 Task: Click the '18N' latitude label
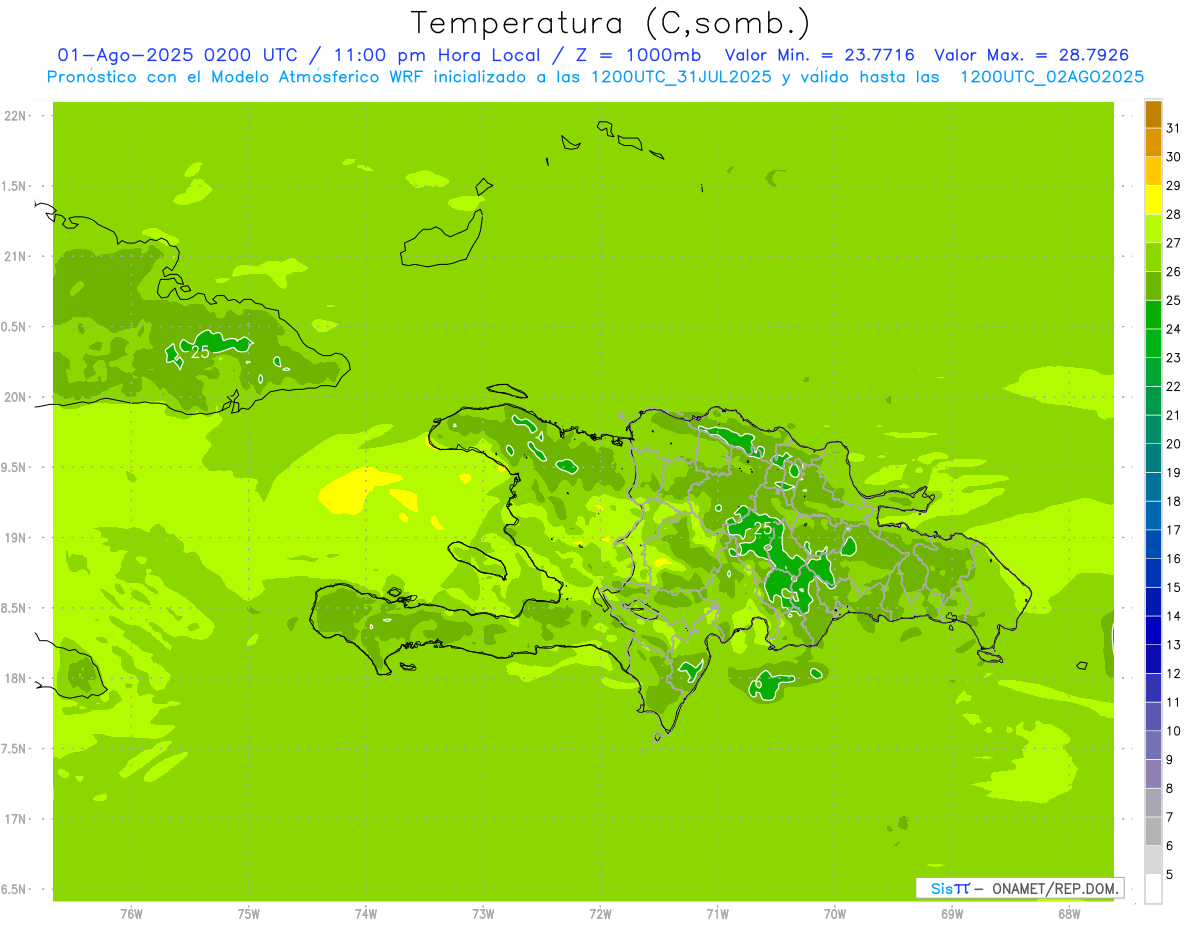tap(17, 678)
